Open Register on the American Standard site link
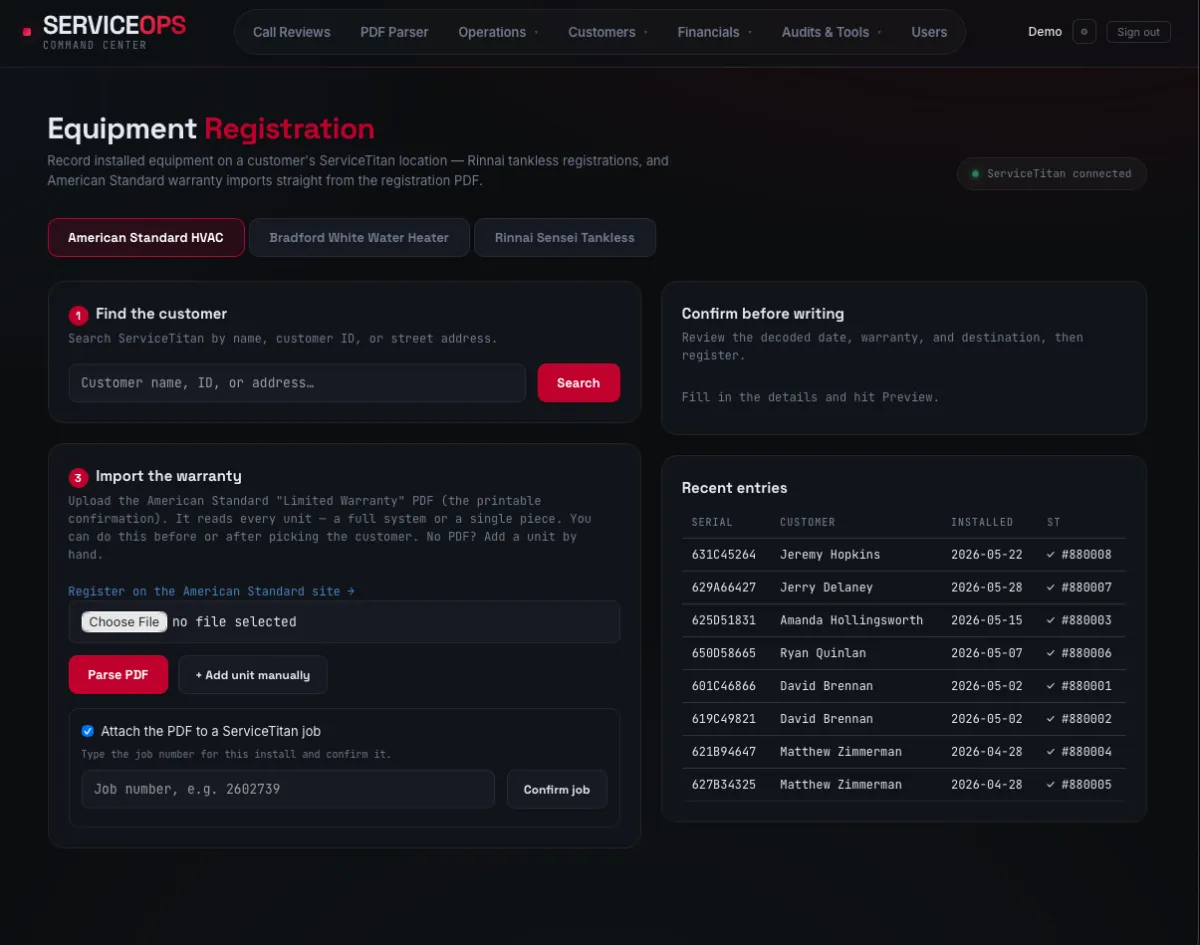 pos(211,591)
